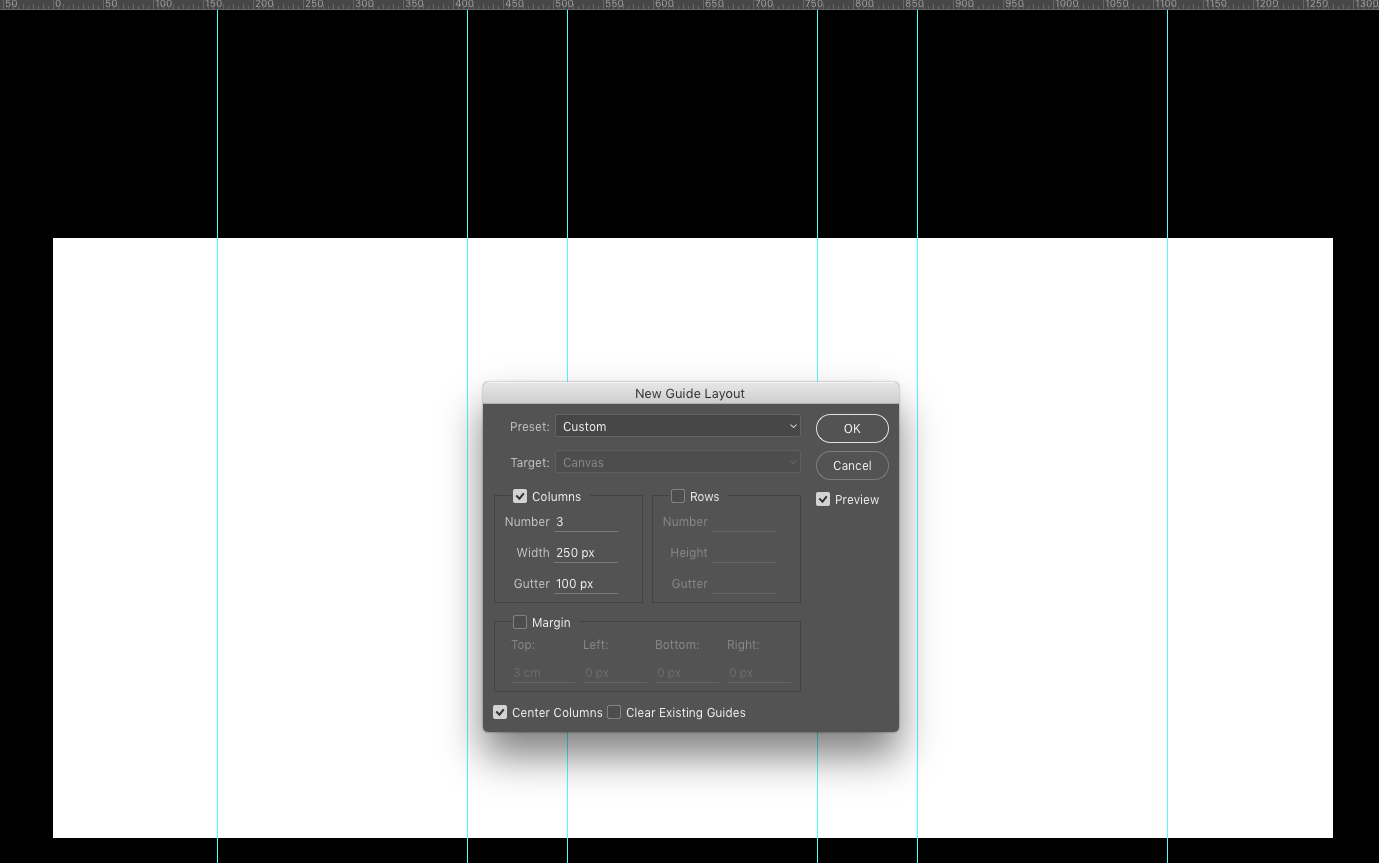Click the Gutter field under Rows

pyautogui.click(x=744, y=583)
